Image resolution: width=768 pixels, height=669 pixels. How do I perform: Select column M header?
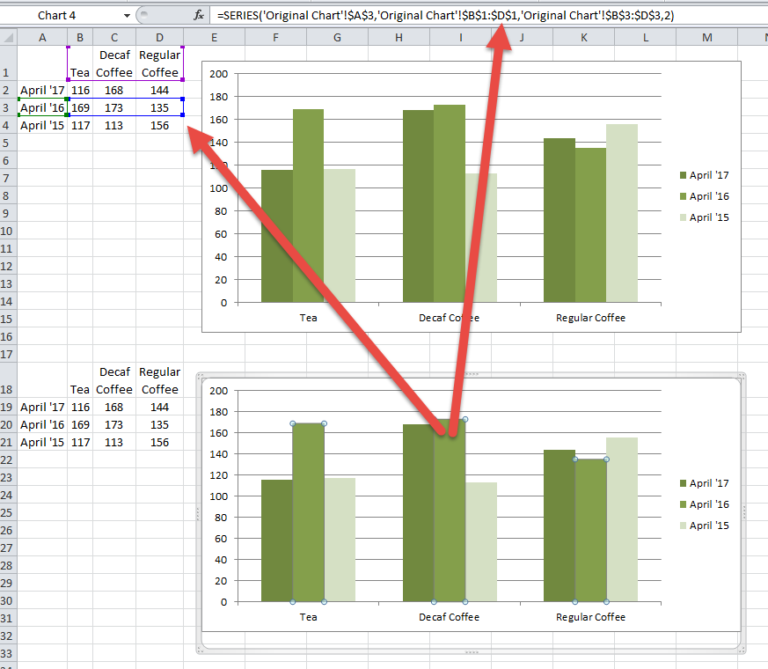tap(707, 37)
